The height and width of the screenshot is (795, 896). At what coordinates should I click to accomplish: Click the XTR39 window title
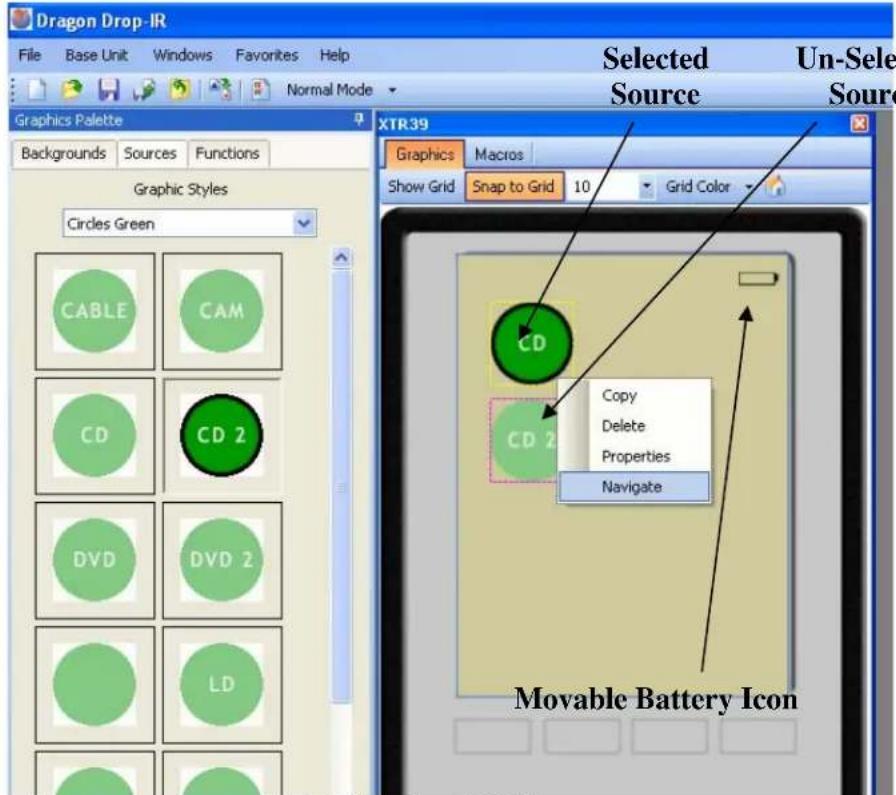pyautogui.click(x=403, y=124)
